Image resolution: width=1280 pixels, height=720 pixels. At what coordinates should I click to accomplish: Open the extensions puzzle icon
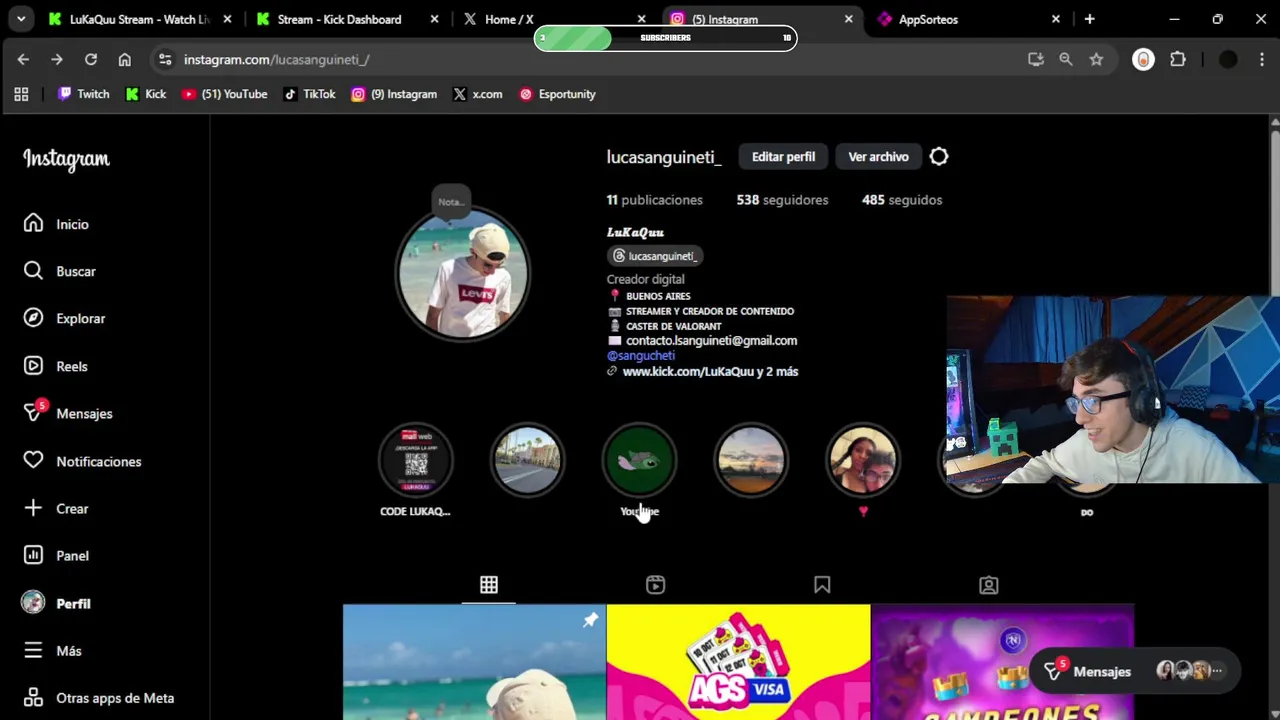pyautogui.click(x=1178, y=59)
